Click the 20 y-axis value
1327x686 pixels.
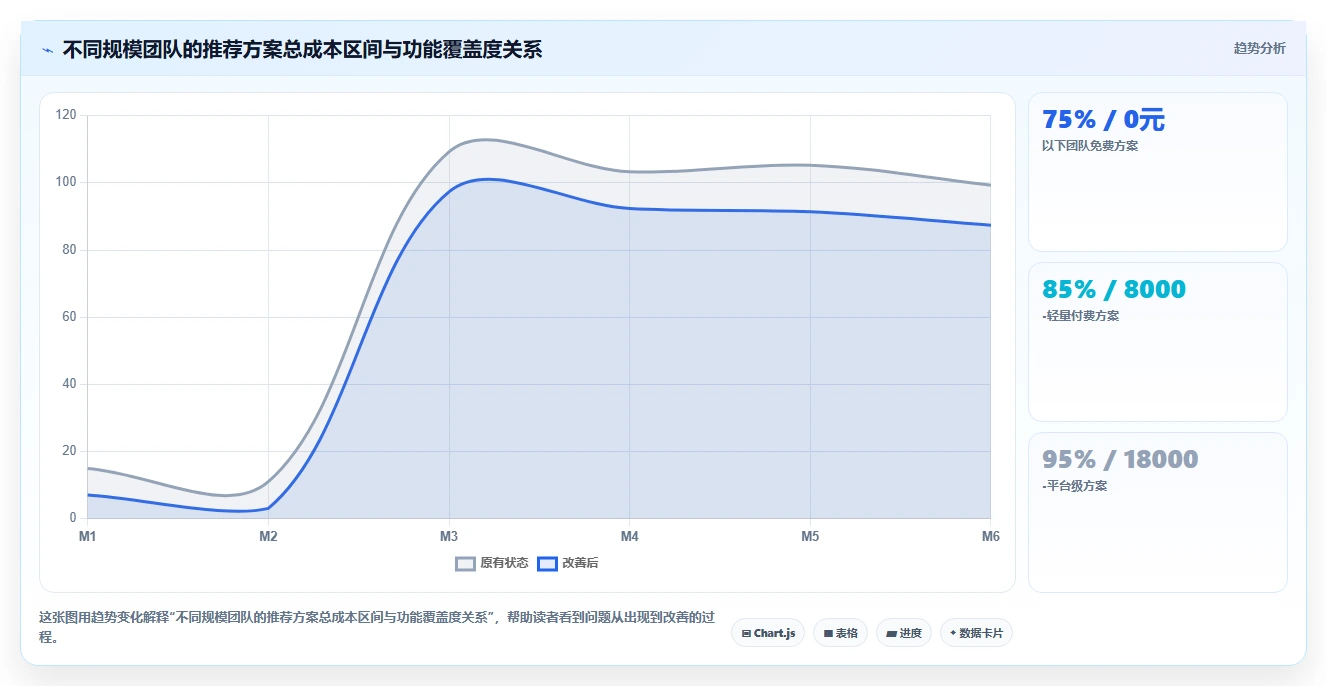coord(69,451)
